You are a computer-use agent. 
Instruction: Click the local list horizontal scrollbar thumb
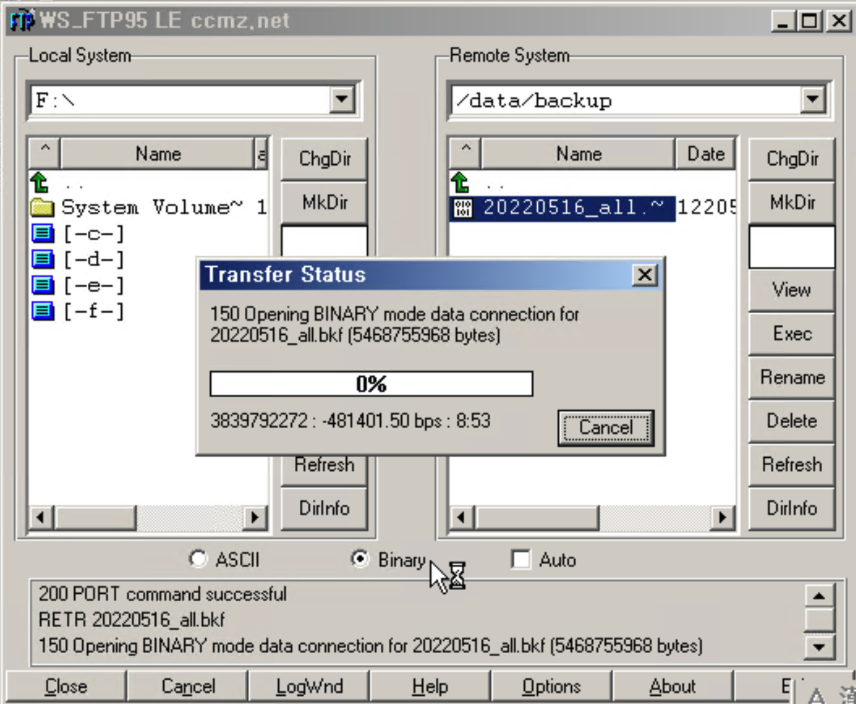tap(95, 517)
